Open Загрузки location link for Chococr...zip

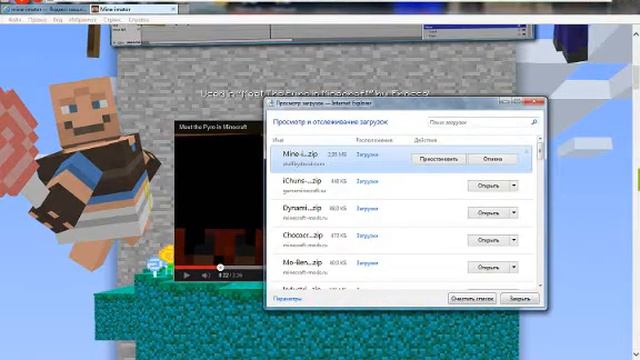click(367, 236)
